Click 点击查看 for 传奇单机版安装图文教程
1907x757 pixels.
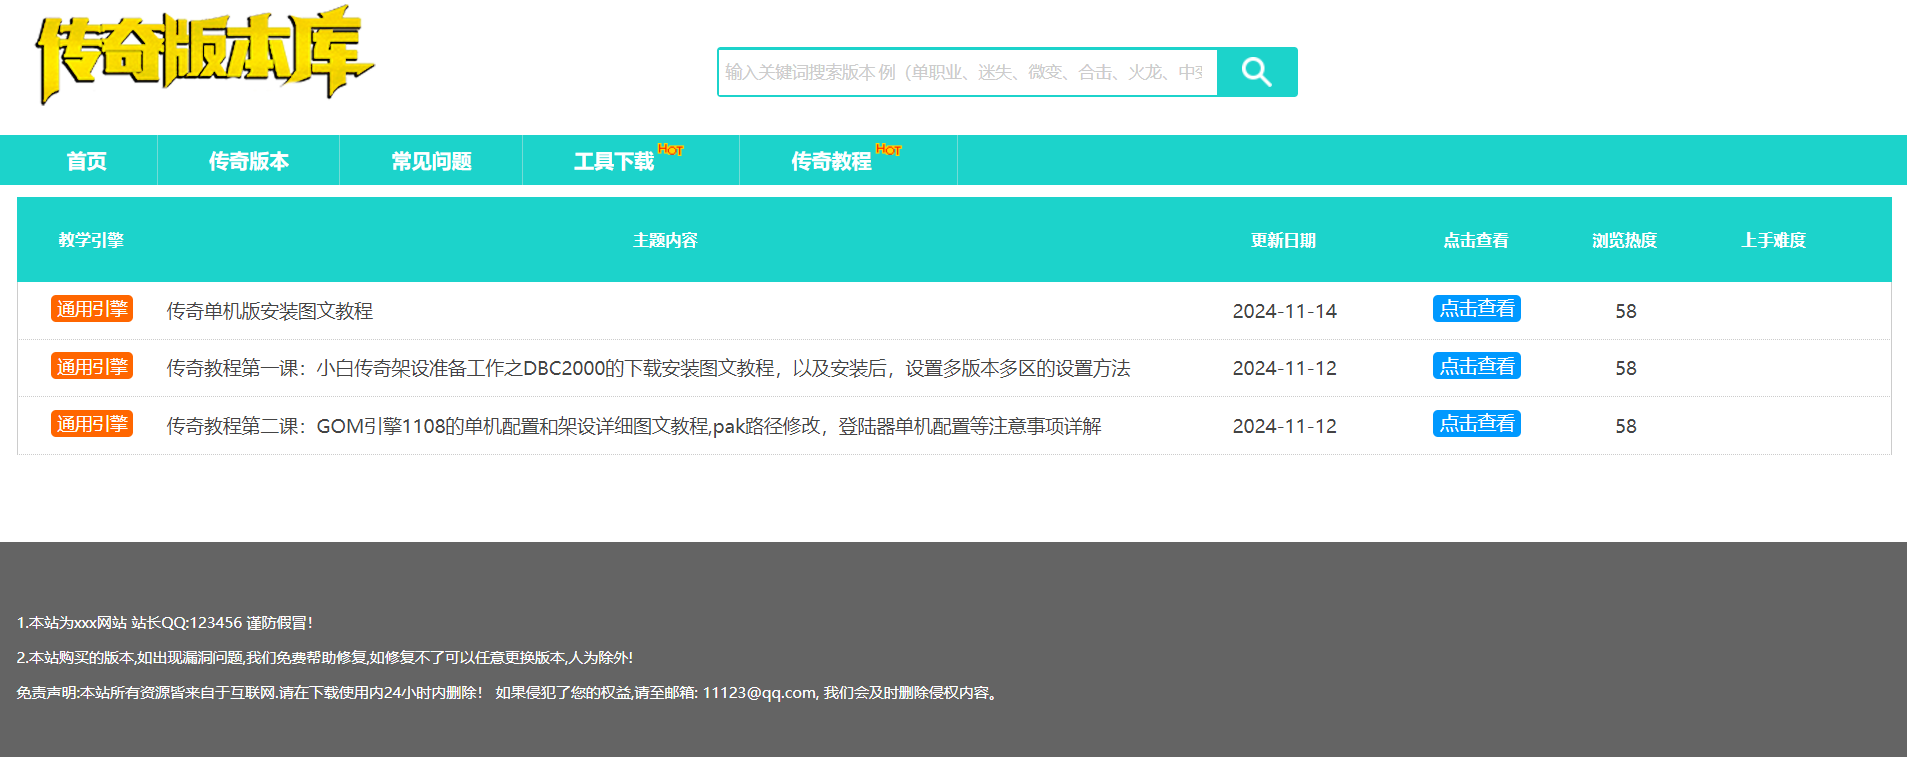tap(1476, 309)
